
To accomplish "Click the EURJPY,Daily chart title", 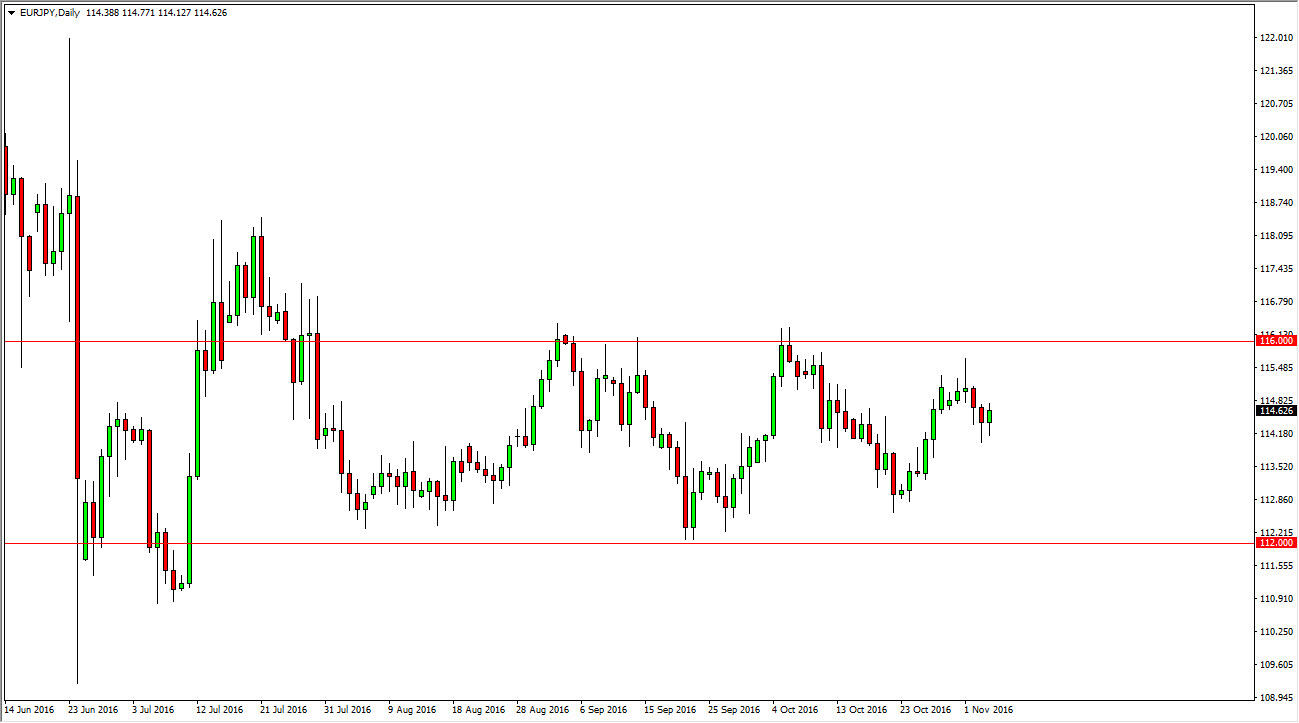I will coord(52,13).
